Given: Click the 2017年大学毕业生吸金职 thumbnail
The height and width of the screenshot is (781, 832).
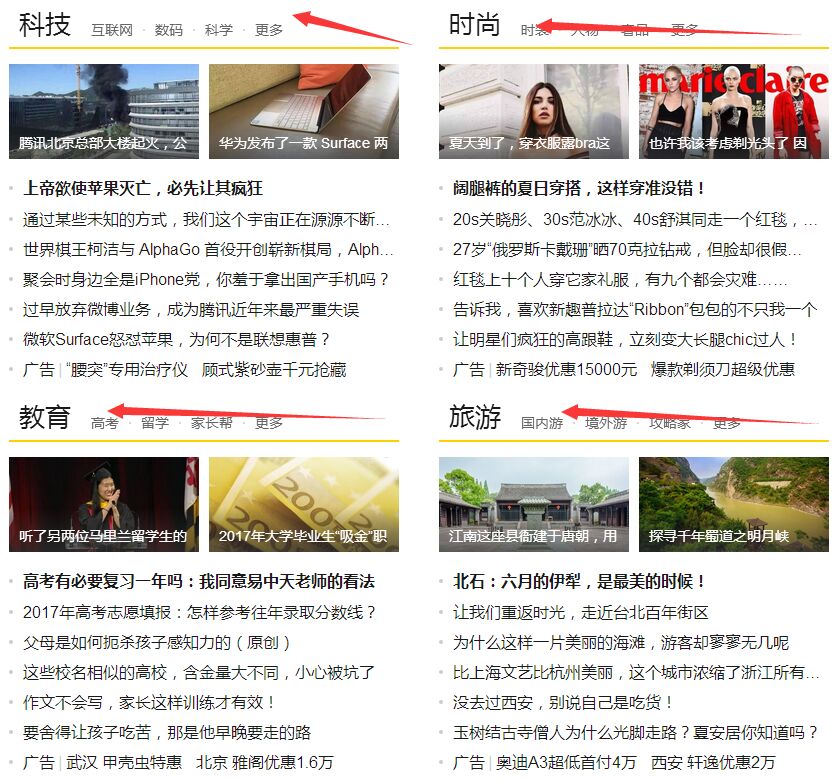Looking at the screenshot, I should pos(306,500).
